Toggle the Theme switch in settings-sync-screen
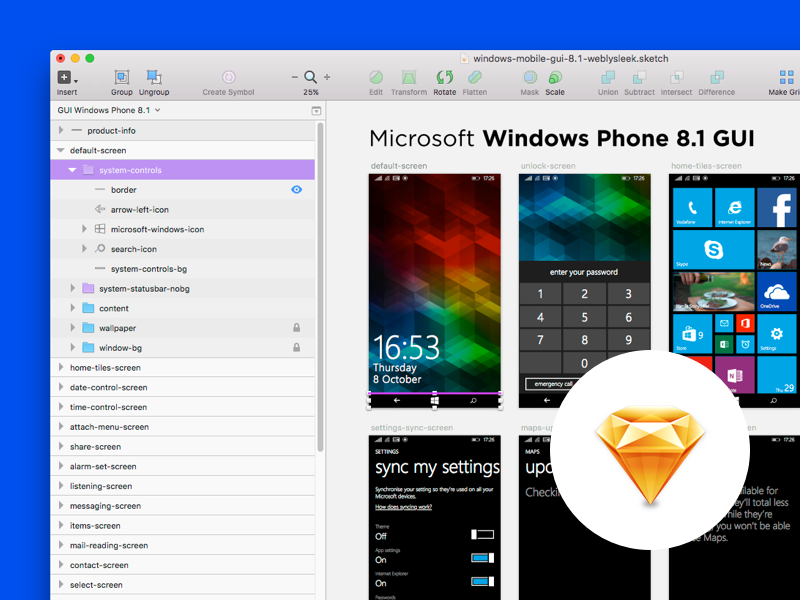Viewport: 800px width, 600px height. (482, 534)
